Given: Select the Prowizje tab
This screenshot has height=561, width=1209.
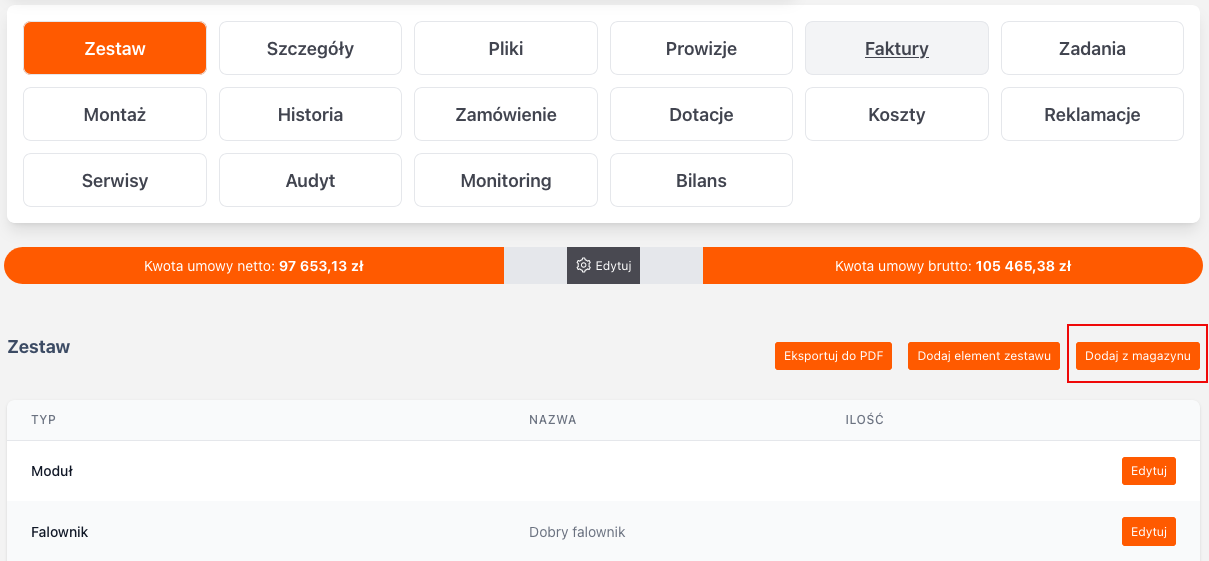Looking at the screenshot, I should [701, 48].
